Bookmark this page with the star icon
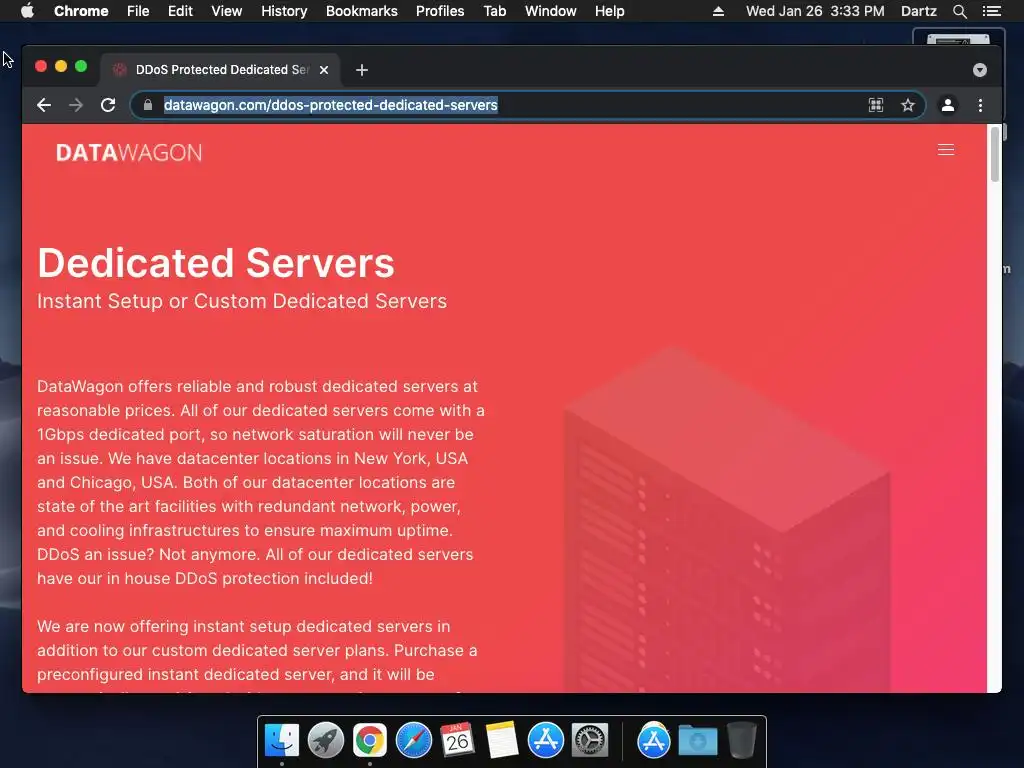Viewport: 1024px width, 768px height. [x=908, y=105]
